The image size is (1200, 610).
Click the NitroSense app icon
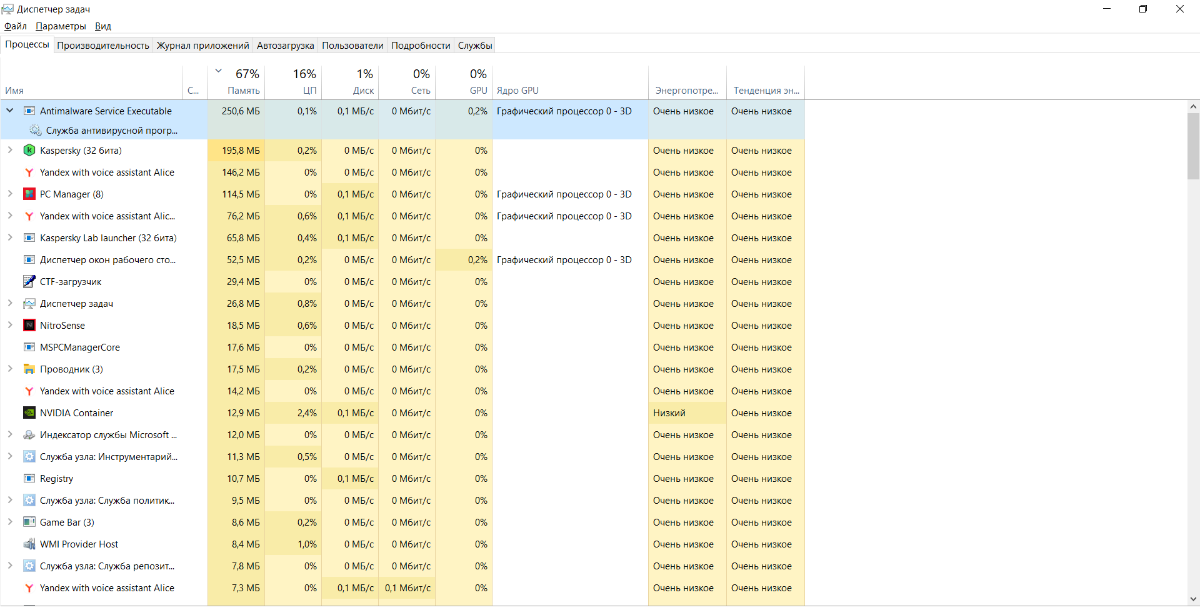[29, 326]
